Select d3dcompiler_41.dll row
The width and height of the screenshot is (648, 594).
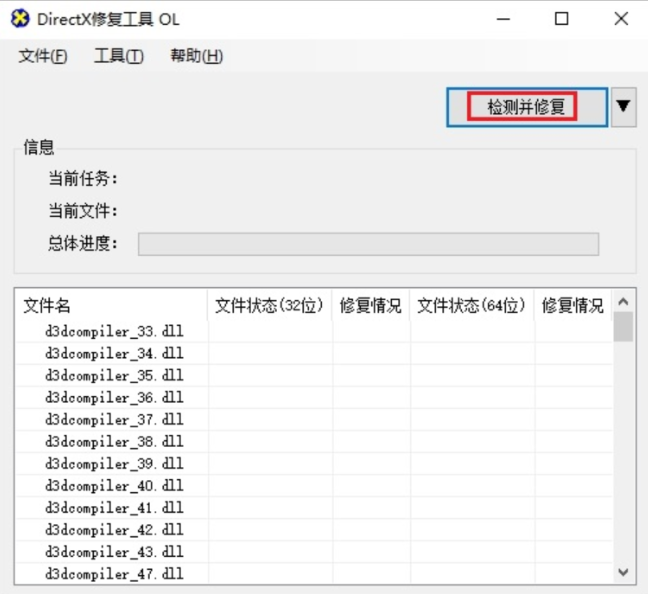[314, 508]
